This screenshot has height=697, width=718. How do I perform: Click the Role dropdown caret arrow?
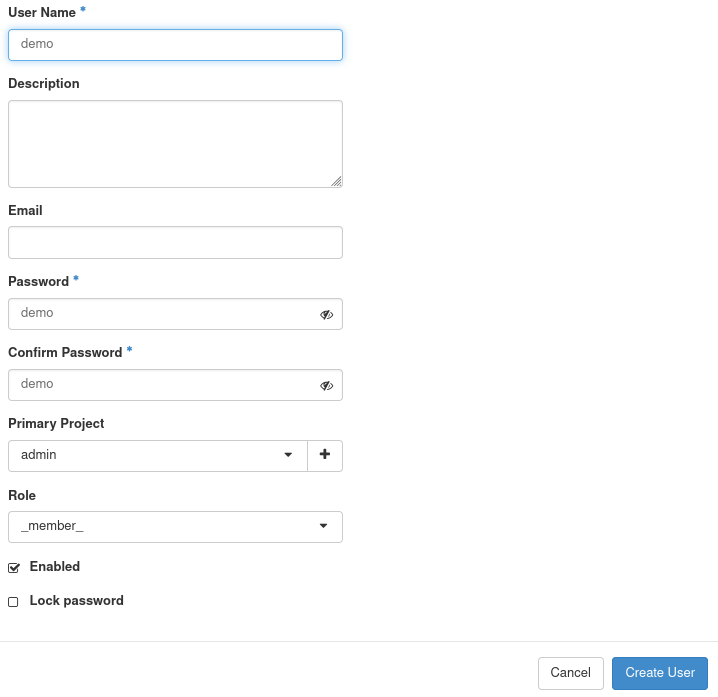(323, 526)
